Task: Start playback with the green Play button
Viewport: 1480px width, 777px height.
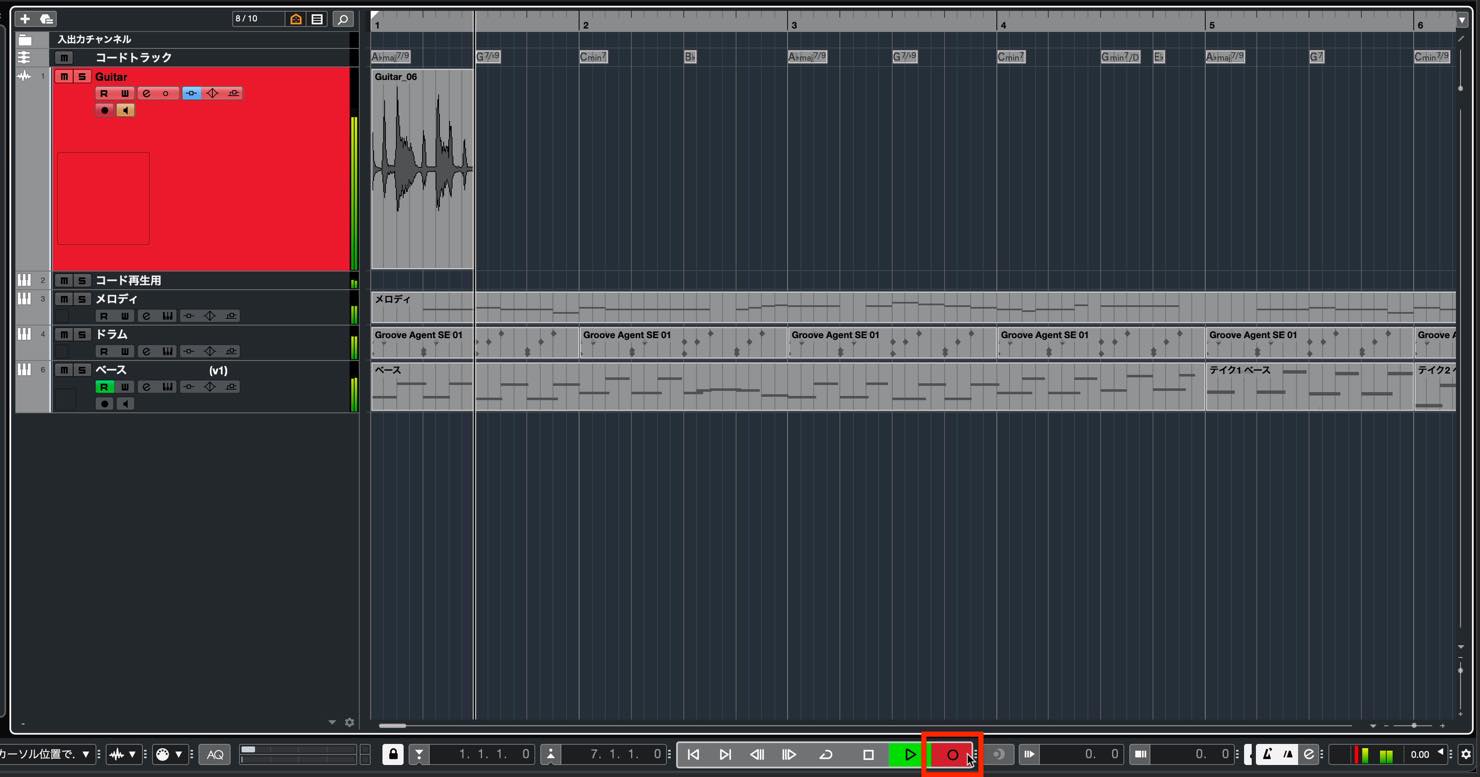Action: (x=908, y=755)
